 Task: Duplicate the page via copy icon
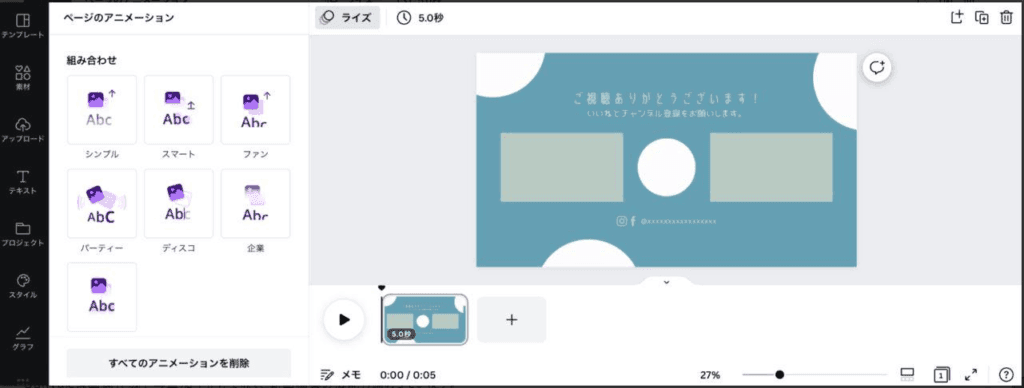[x=982, y=18]
